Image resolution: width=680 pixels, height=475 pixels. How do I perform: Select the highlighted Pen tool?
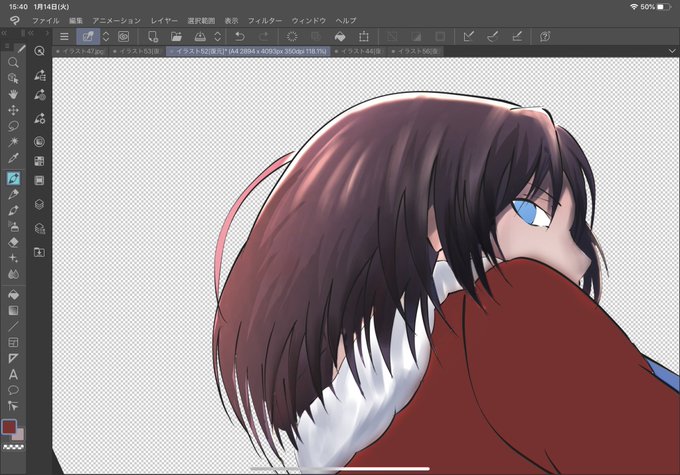click(x=13, y=178)
